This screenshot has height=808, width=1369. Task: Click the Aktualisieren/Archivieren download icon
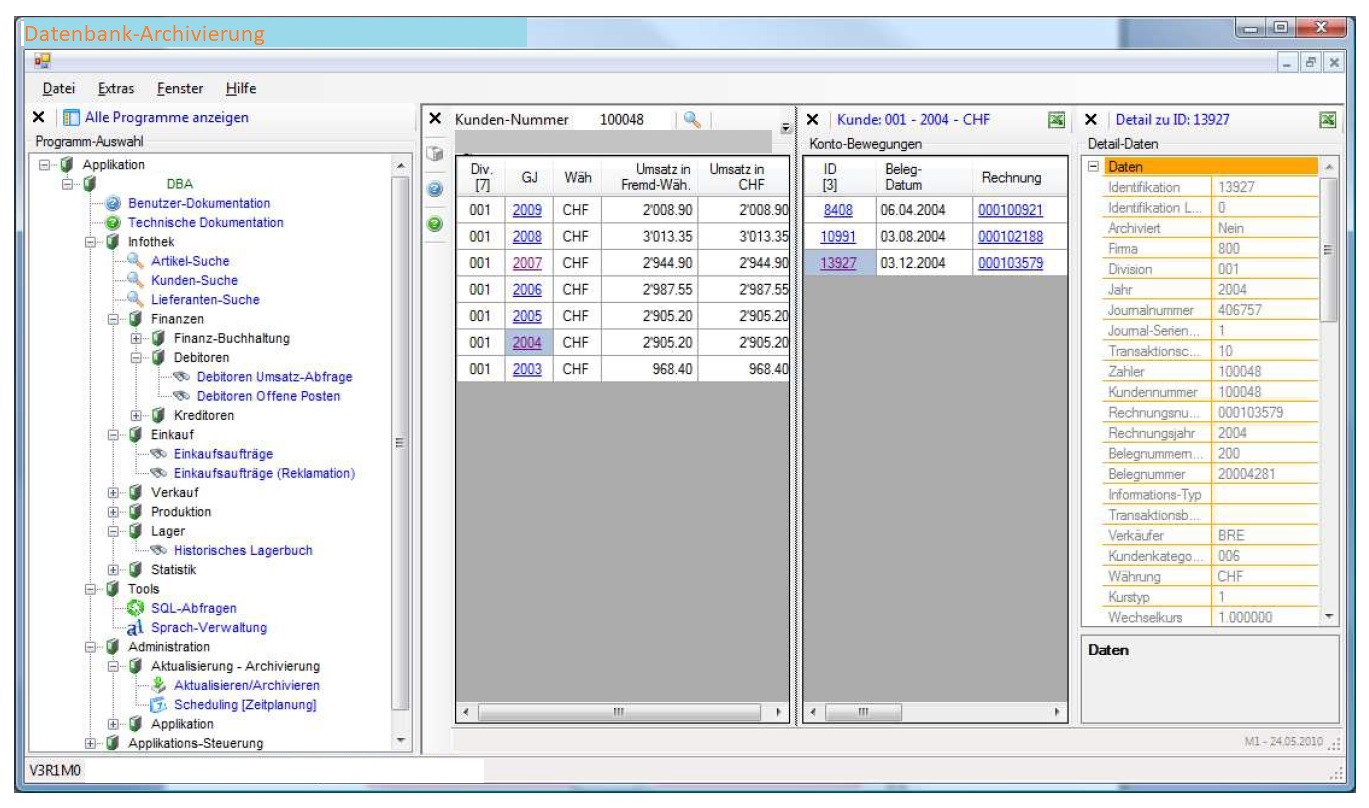[x=157, y=685]
